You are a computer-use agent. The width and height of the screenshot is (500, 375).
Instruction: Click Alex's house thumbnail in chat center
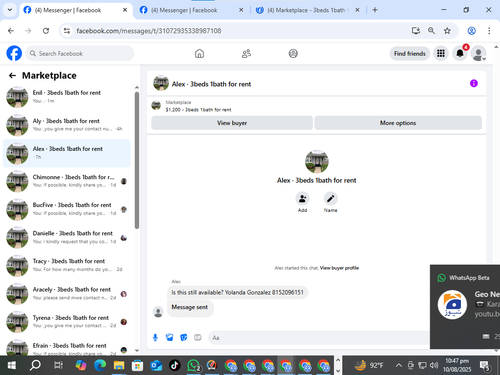317,162
